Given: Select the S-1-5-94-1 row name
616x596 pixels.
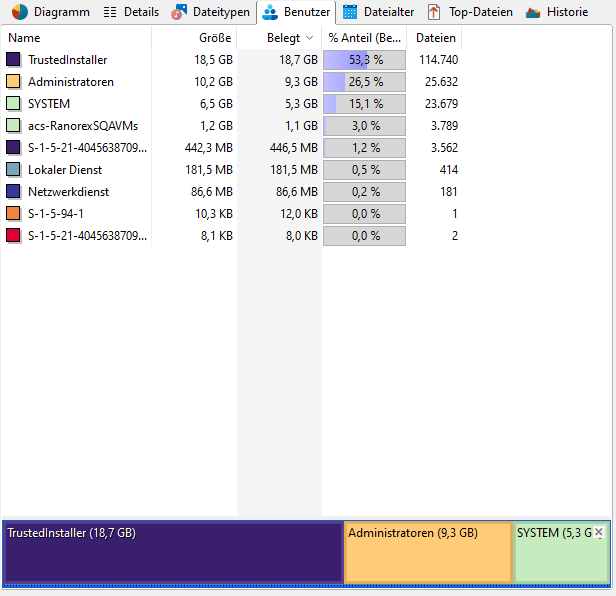Looking at the screenshot, I should point(56,214).
